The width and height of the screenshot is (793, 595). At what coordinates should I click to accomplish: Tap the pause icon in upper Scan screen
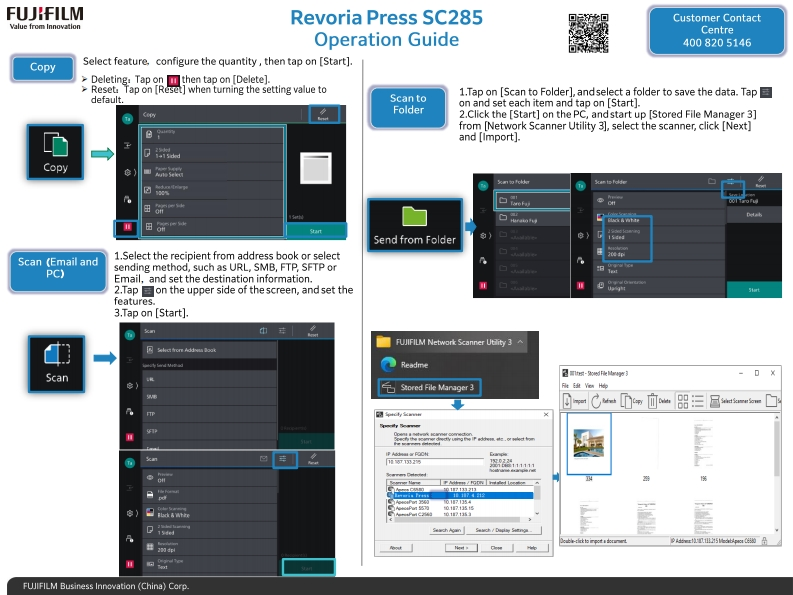tap(129, 437)
